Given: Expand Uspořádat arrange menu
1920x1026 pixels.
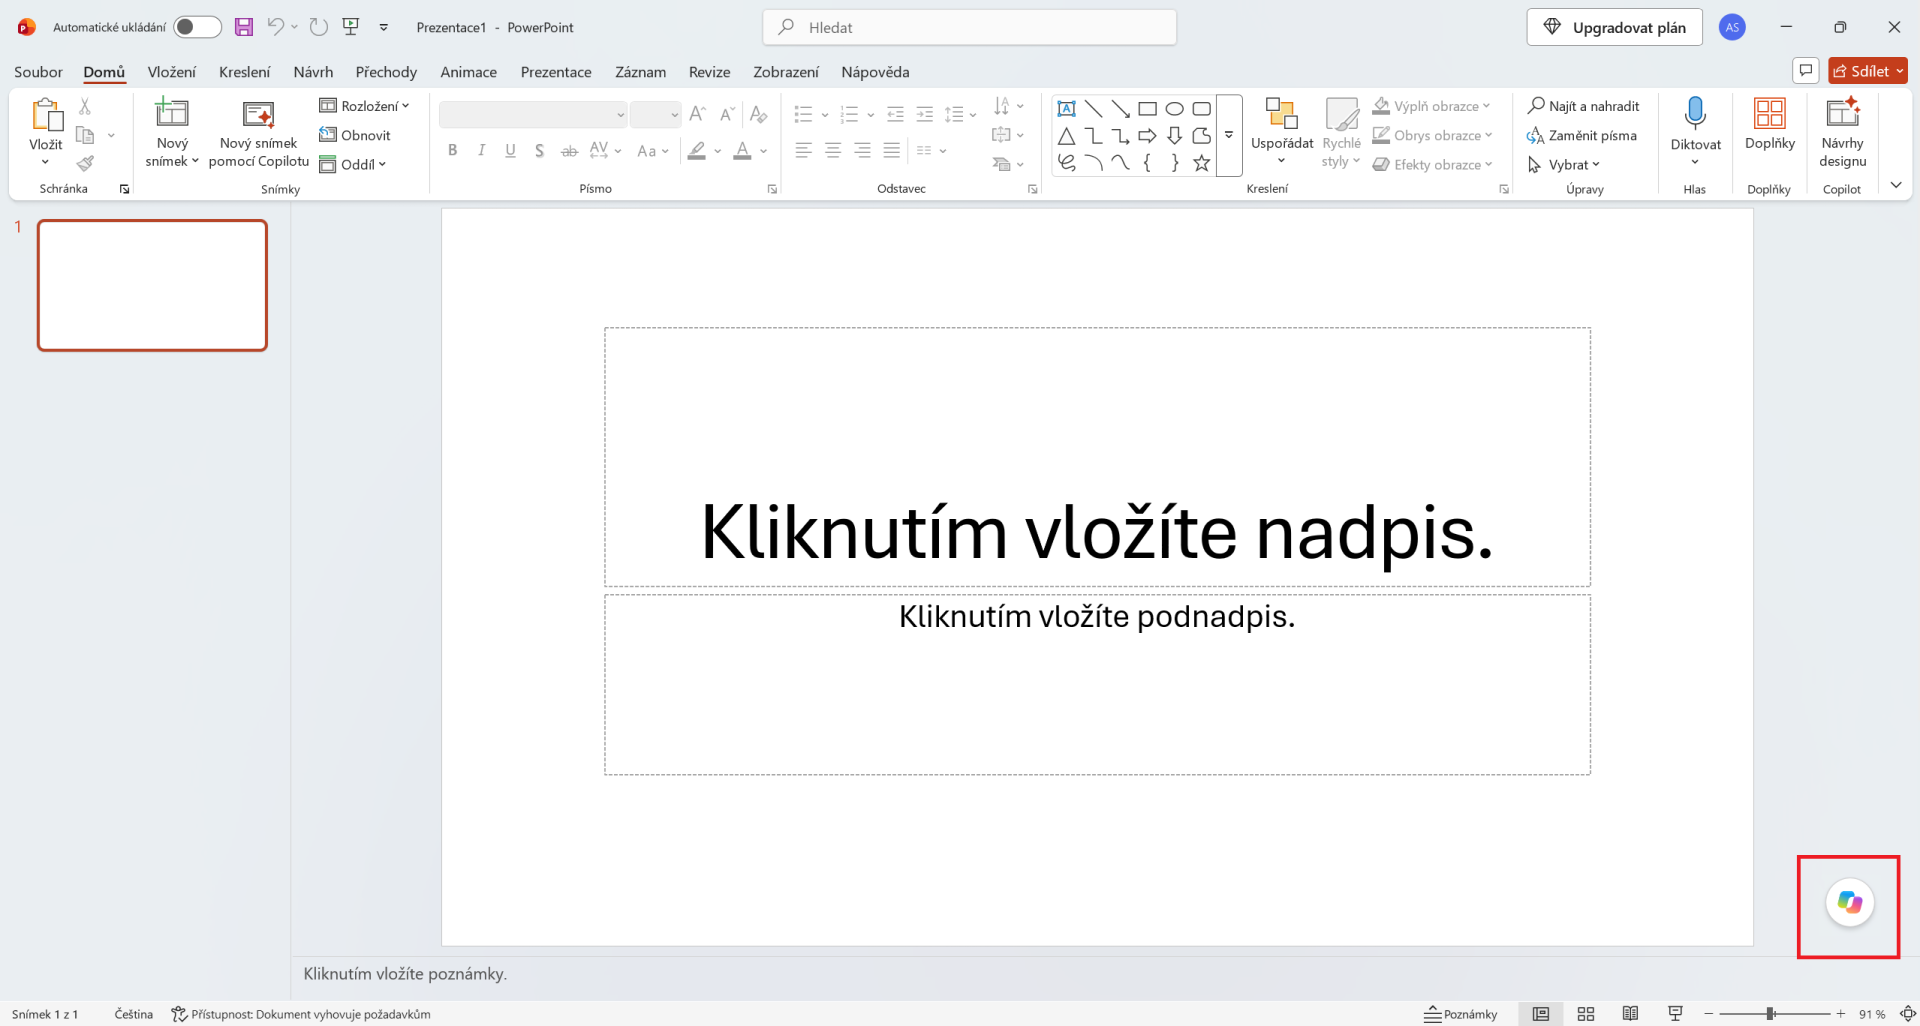Looking at the screenshot, I should 1282,132.
